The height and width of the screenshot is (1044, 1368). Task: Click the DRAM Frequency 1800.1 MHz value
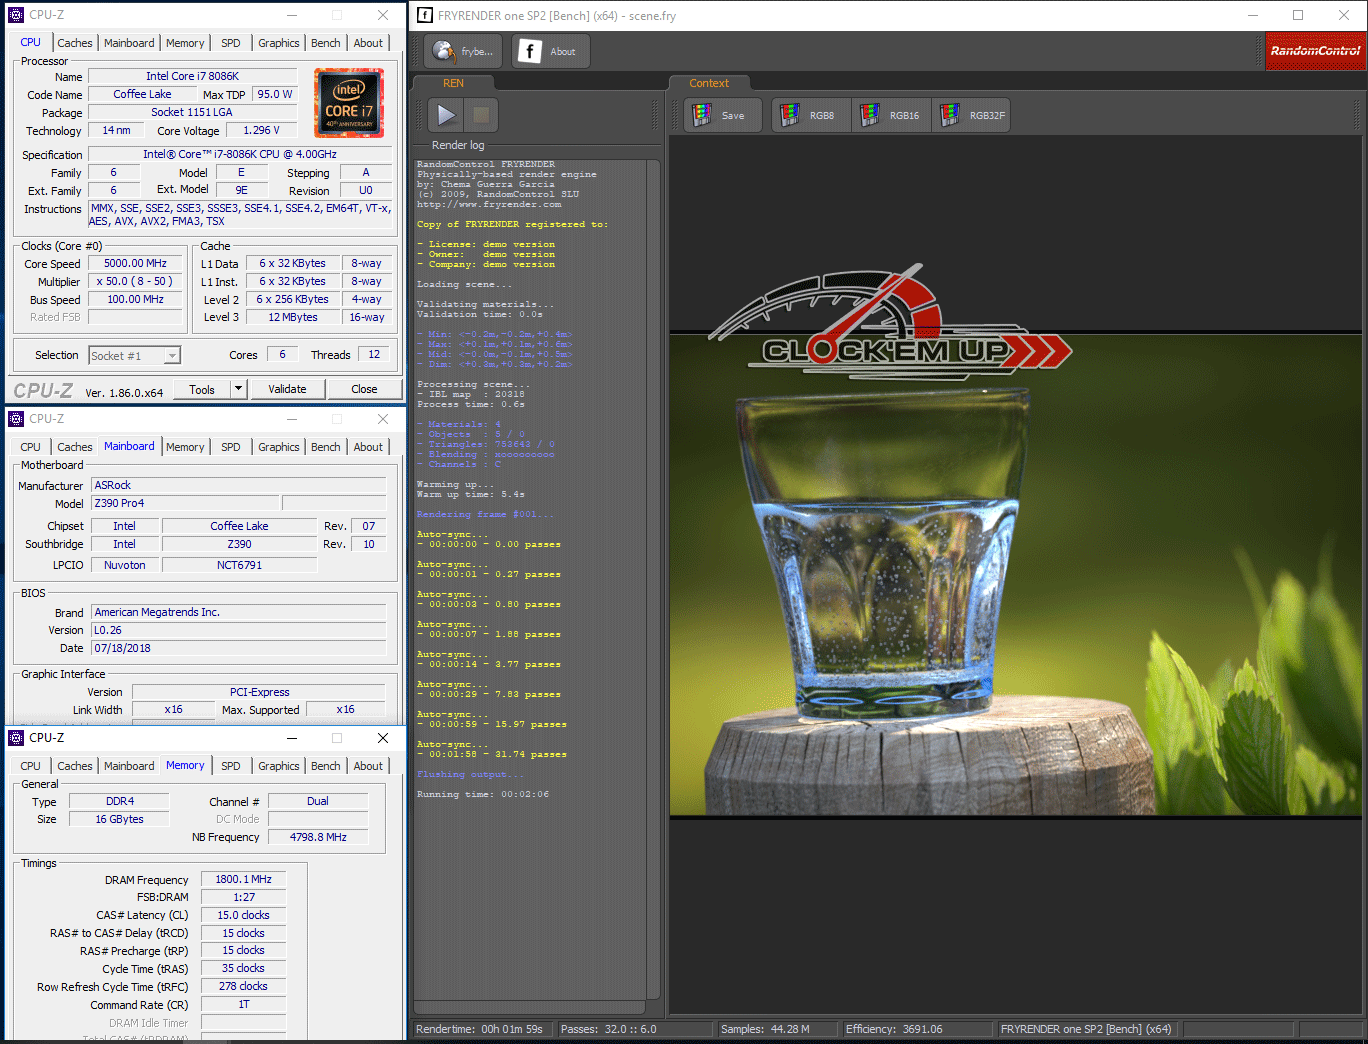pos(244,879)
